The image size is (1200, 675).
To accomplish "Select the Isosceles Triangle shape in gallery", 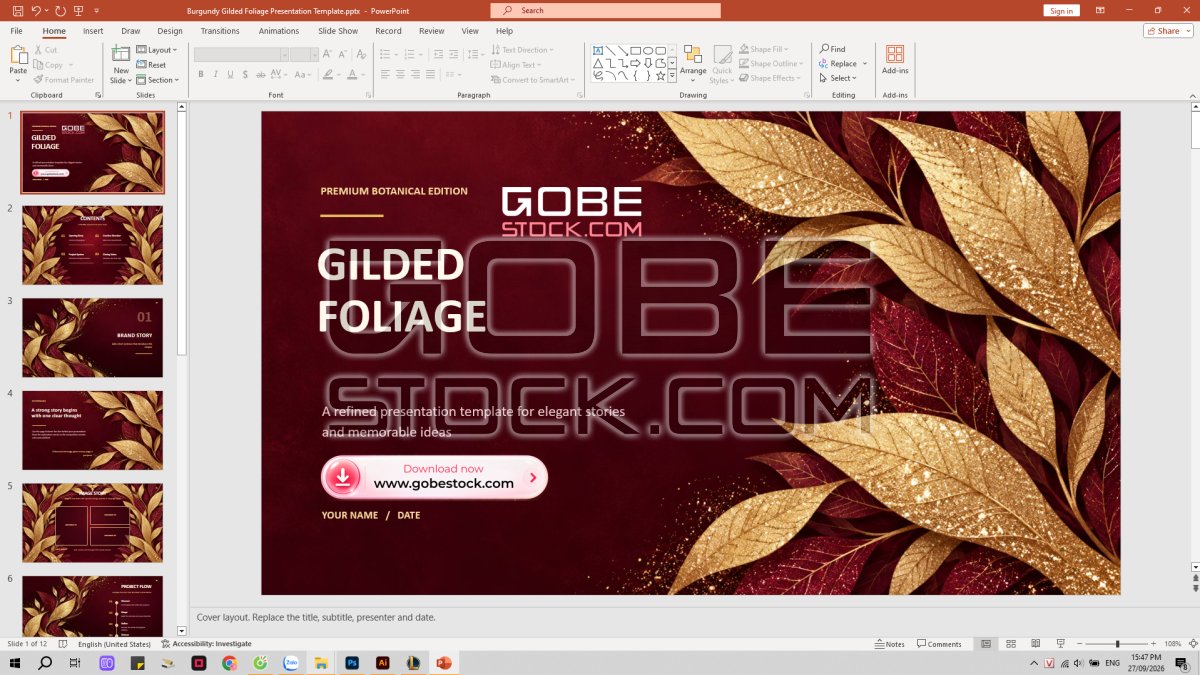I will pyautogui.click(x=598, y=63).
